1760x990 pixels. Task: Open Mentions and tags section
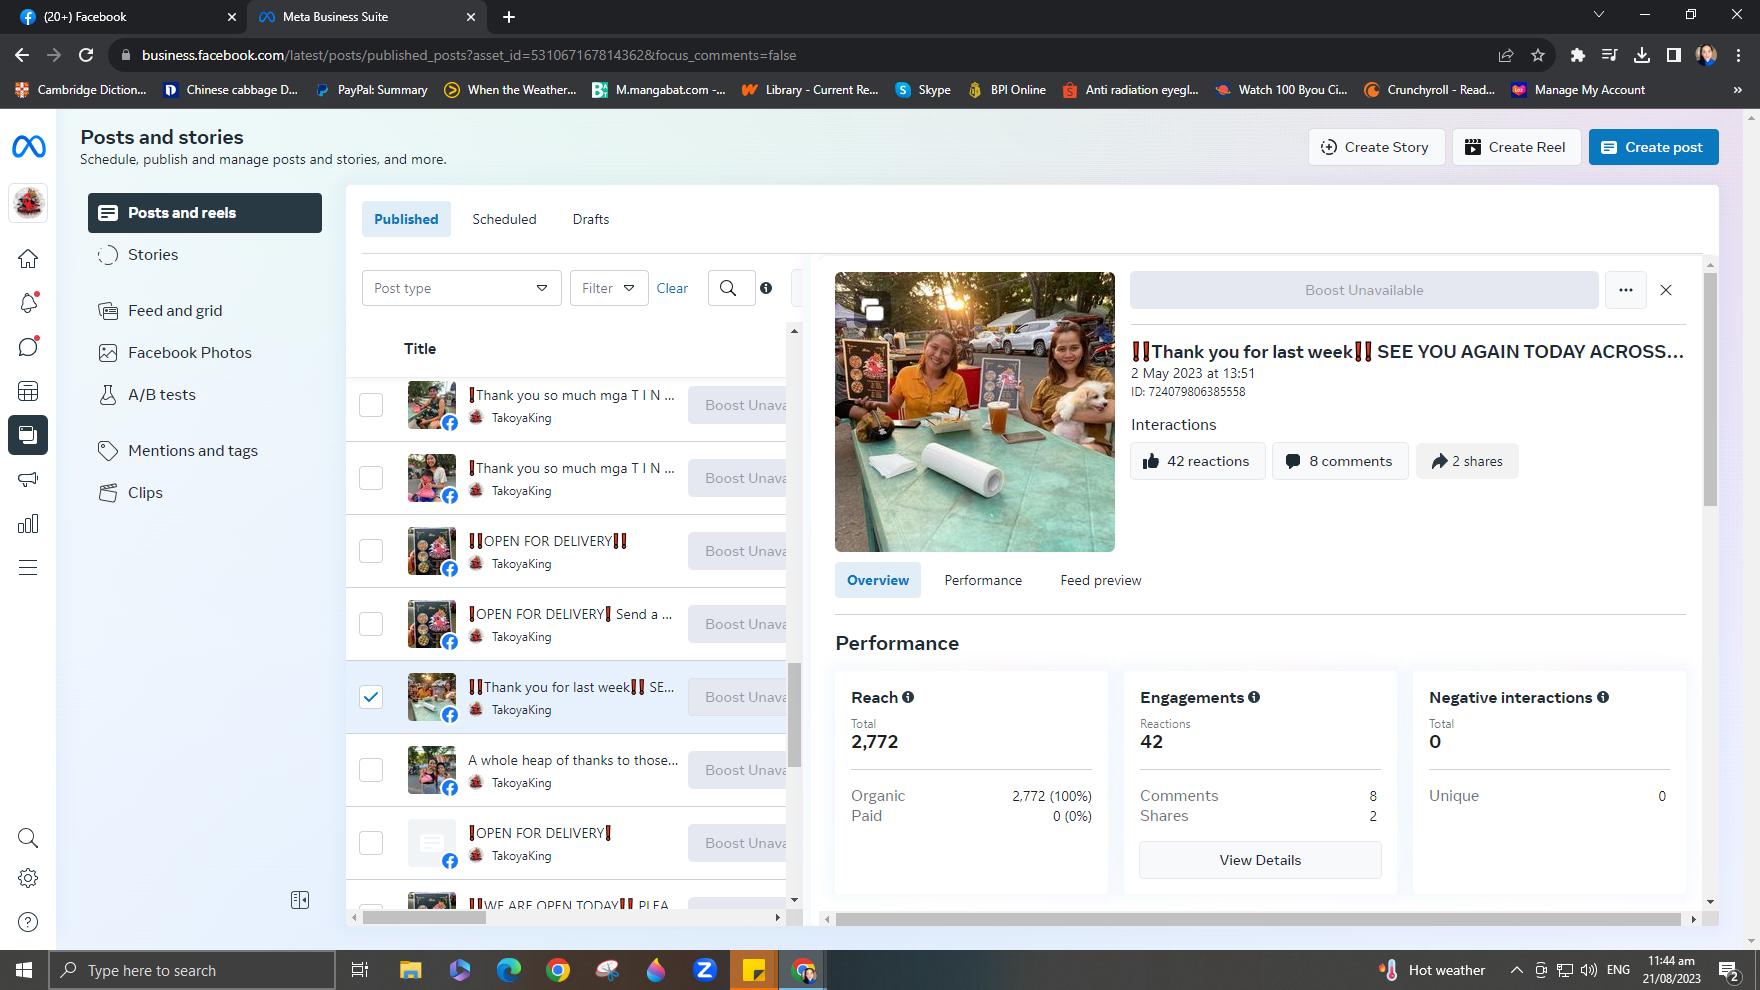(205, 451)
